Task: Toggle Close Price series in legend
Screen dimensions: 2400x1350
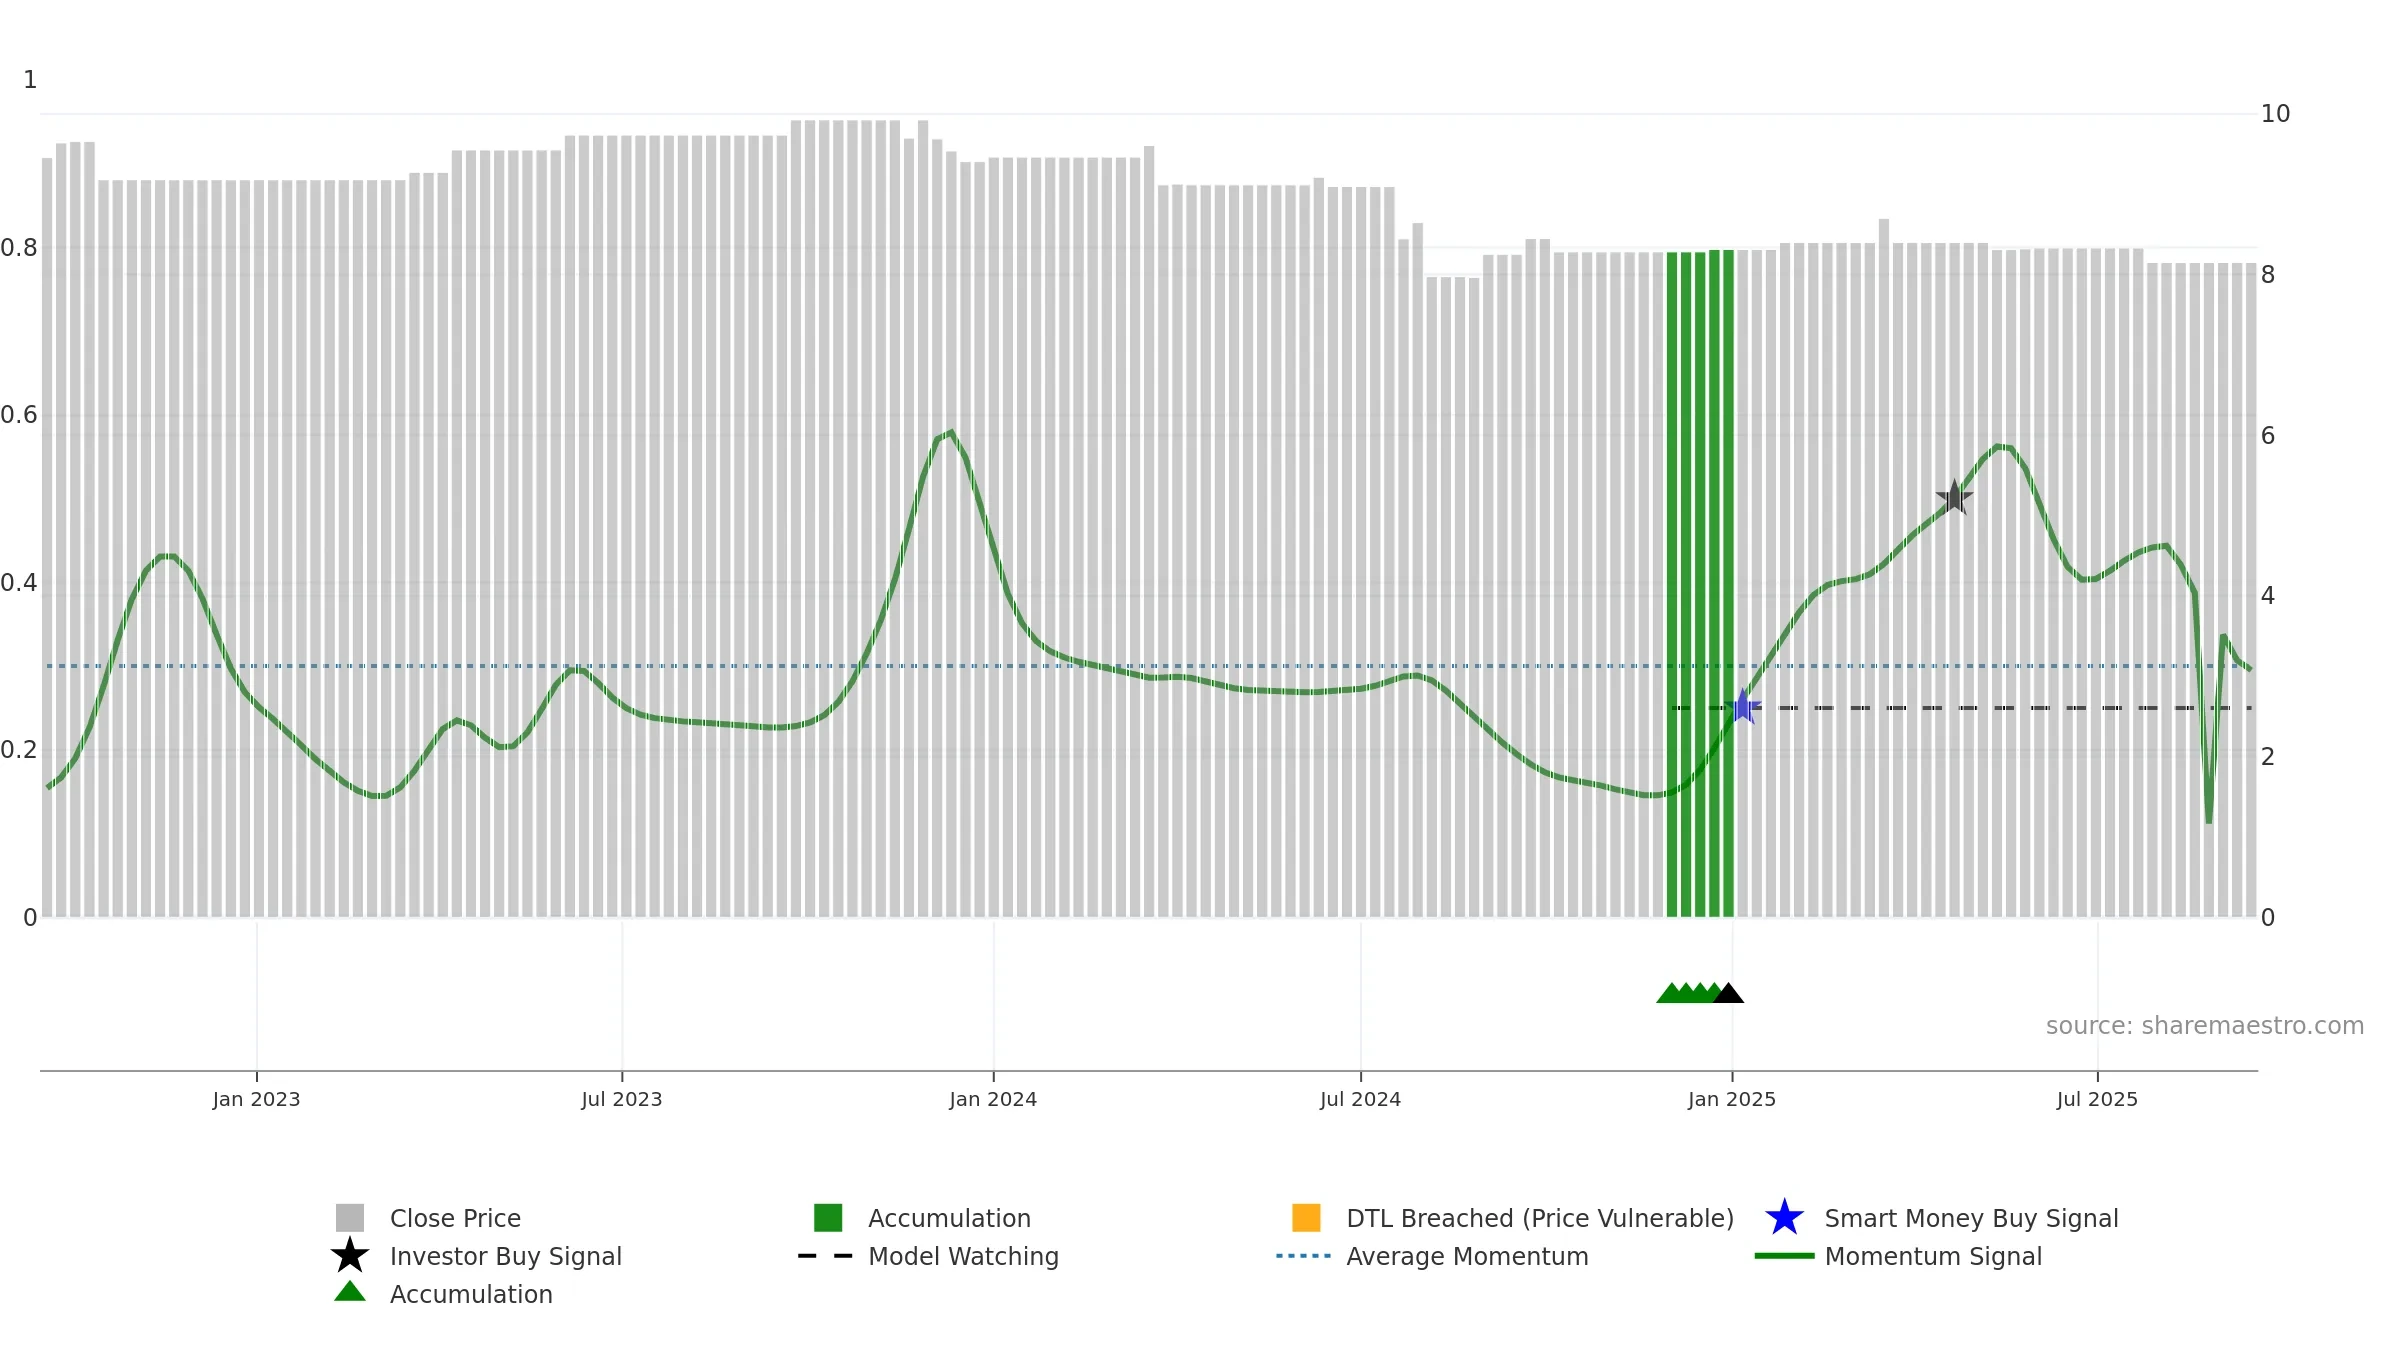Action: 455,1218
